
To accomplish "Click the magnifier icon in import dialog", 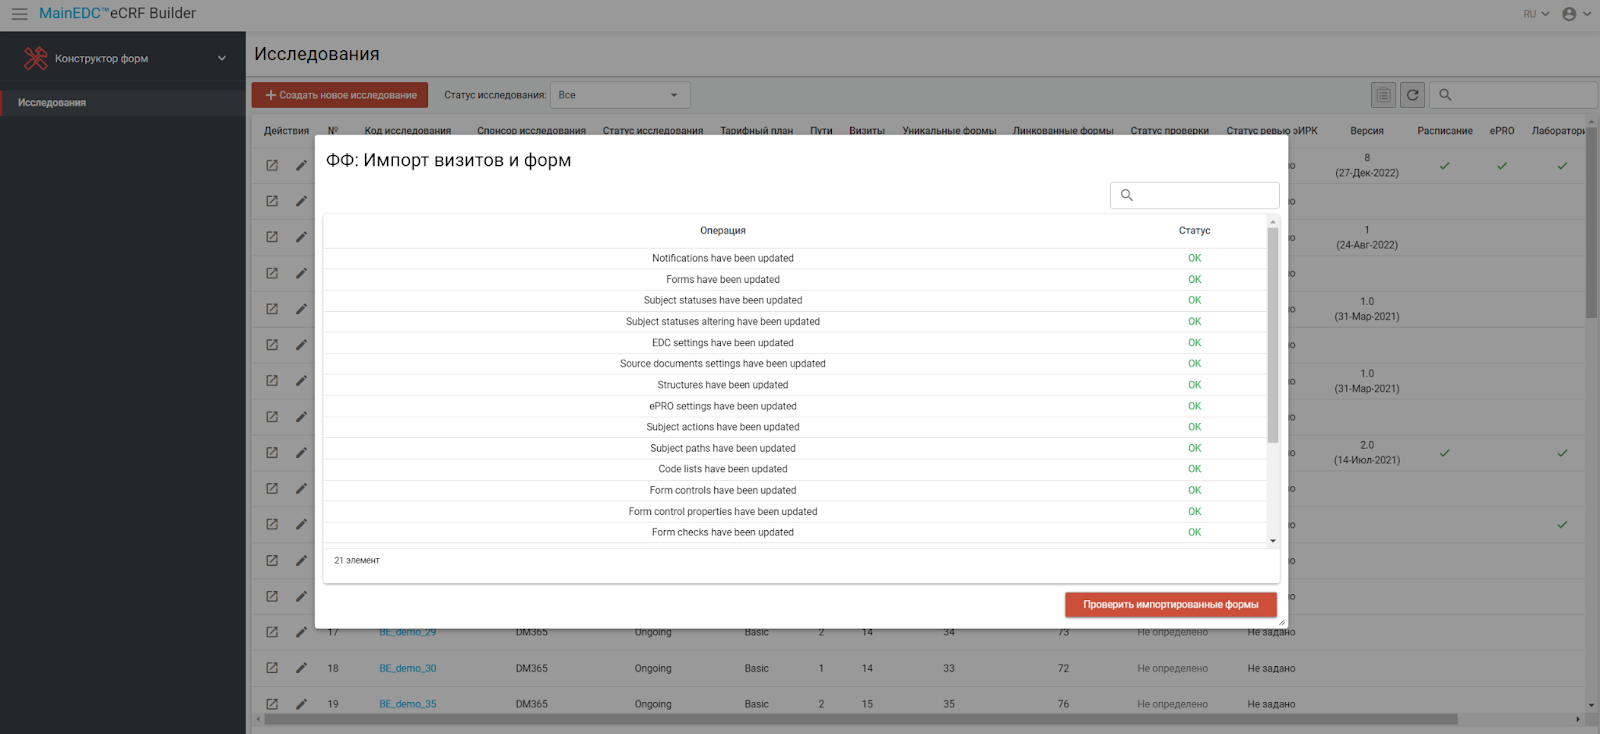I will coord(1127,195).
